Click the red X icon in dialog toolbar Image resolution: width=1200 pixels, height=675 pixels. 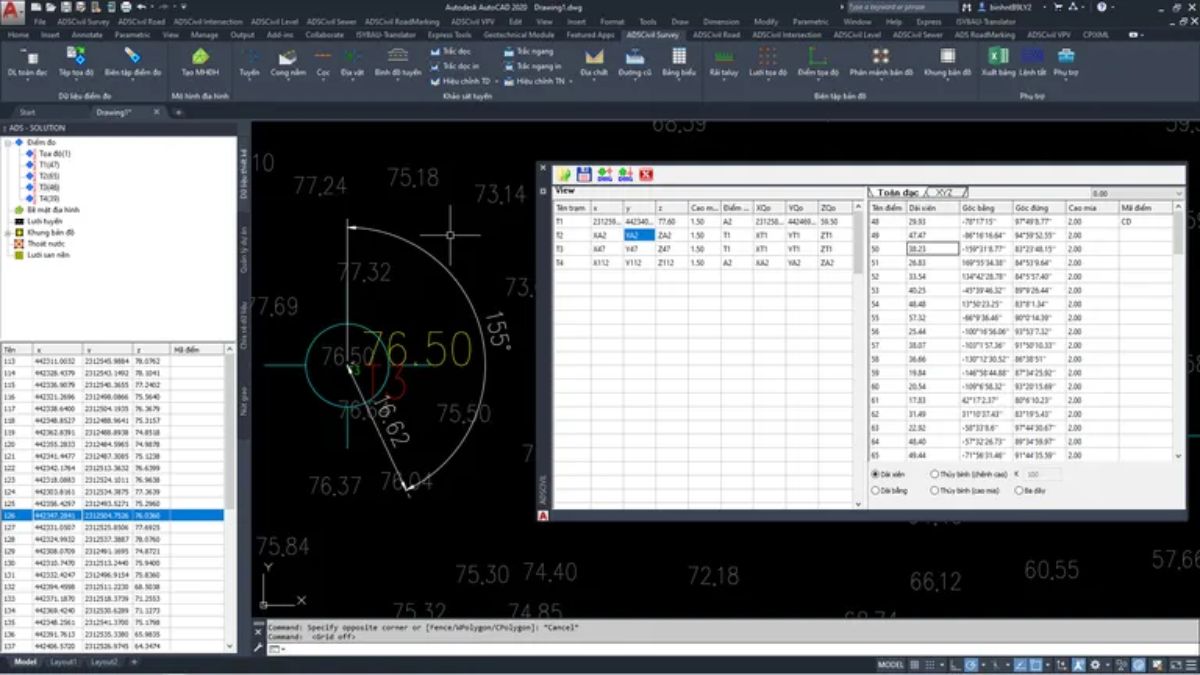tap(645, 174)
